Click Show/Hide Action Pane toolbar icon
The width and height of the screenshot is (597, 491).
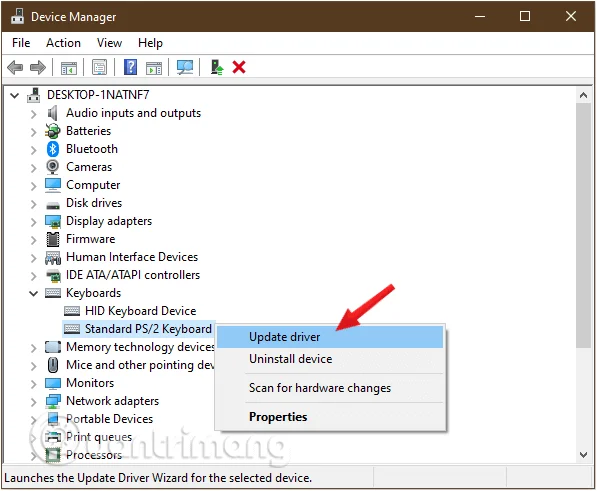pos(154,68)
